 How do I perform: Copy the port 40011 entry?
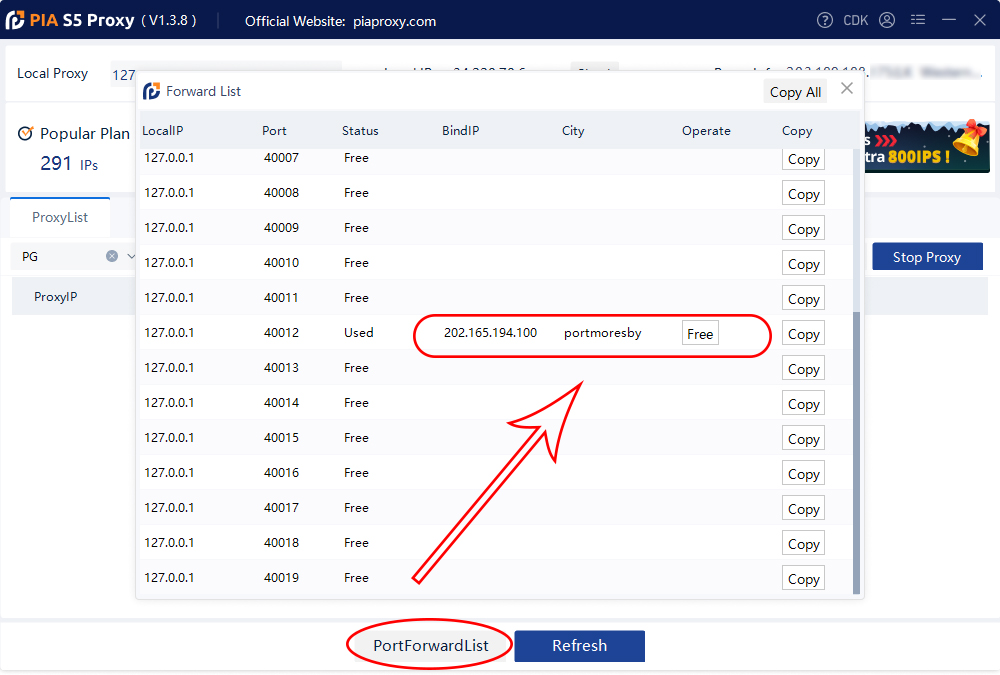coord(804,299)
